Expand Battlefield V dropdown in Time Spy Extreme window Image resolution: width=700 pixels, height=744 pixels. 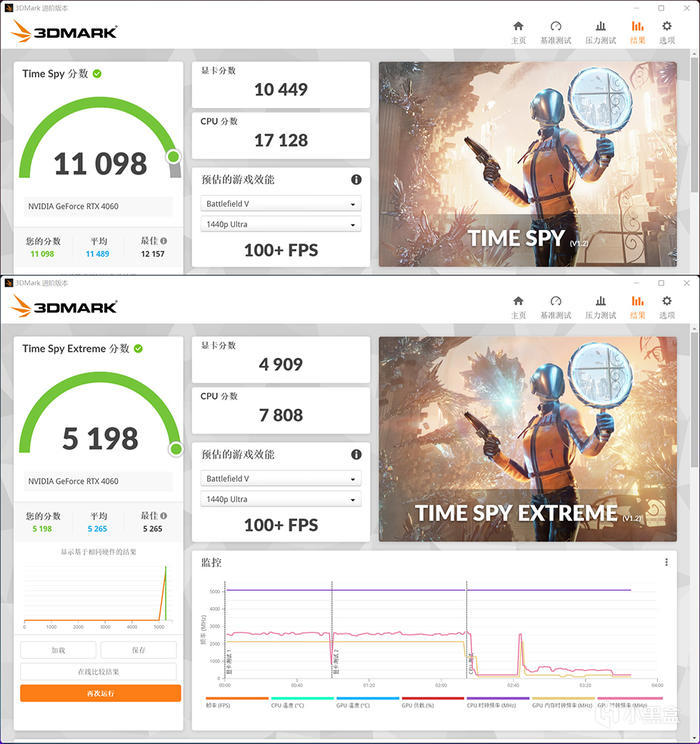[x=280, y=479]
